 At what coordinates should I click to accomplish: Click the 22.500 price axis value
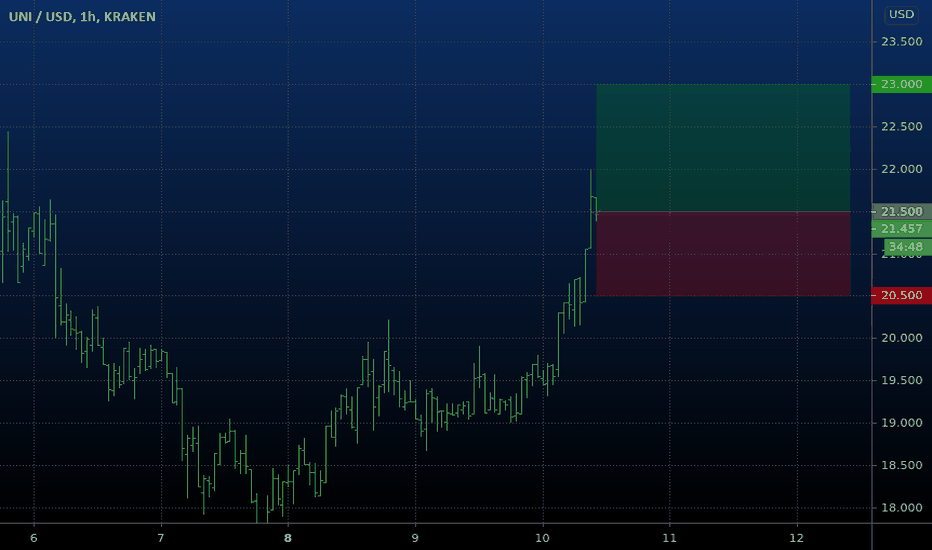pos(902,127)
